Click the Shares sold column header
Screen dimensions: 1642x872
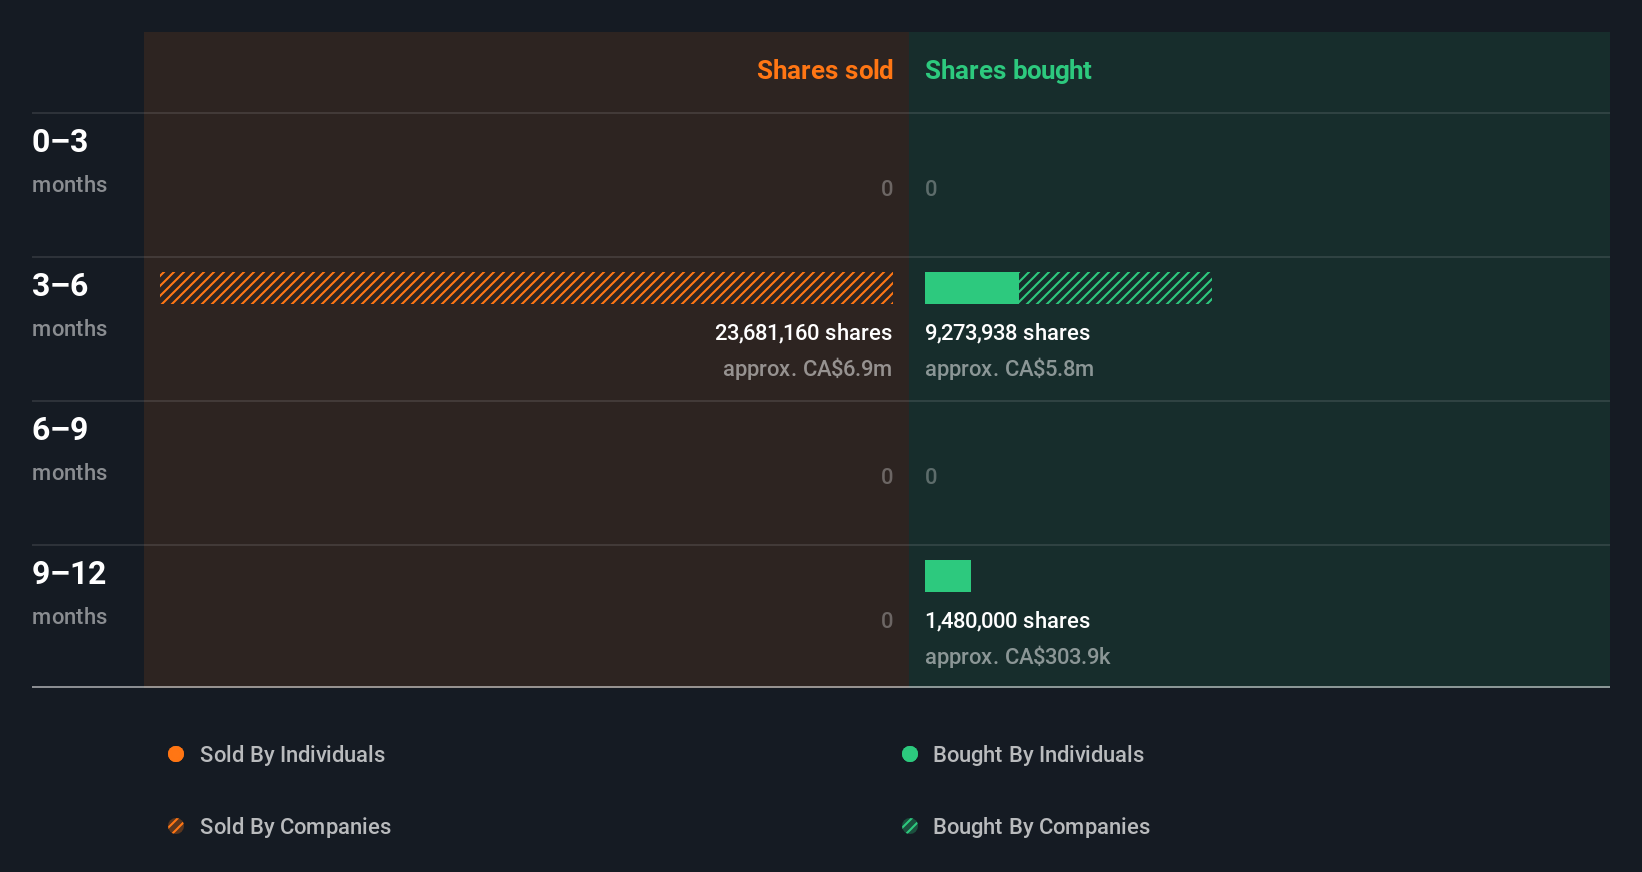click(825, 70)
